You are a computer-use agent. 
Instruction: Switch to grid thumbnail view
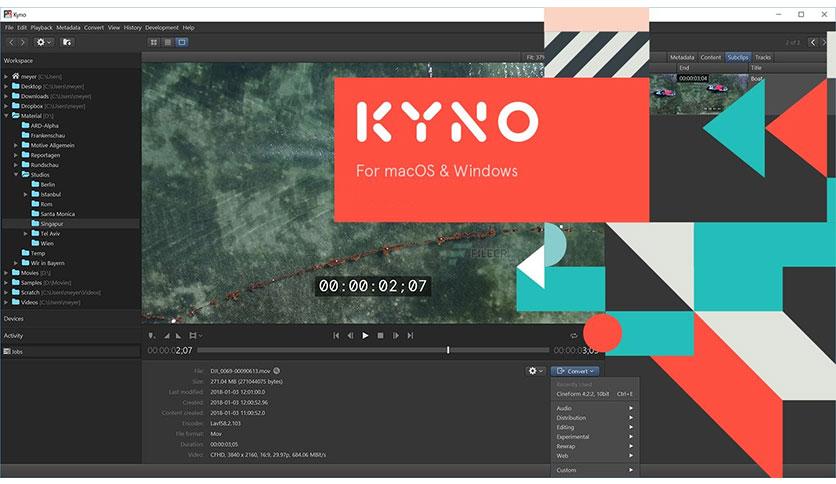click(154, 42)
